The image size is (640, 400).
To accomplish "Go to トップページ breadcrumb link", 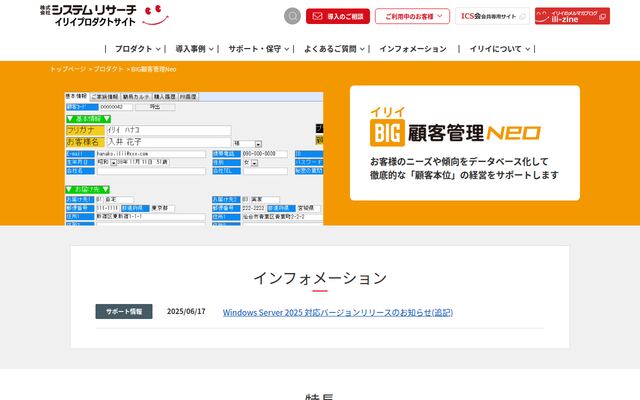I will (x=68, y=69).
